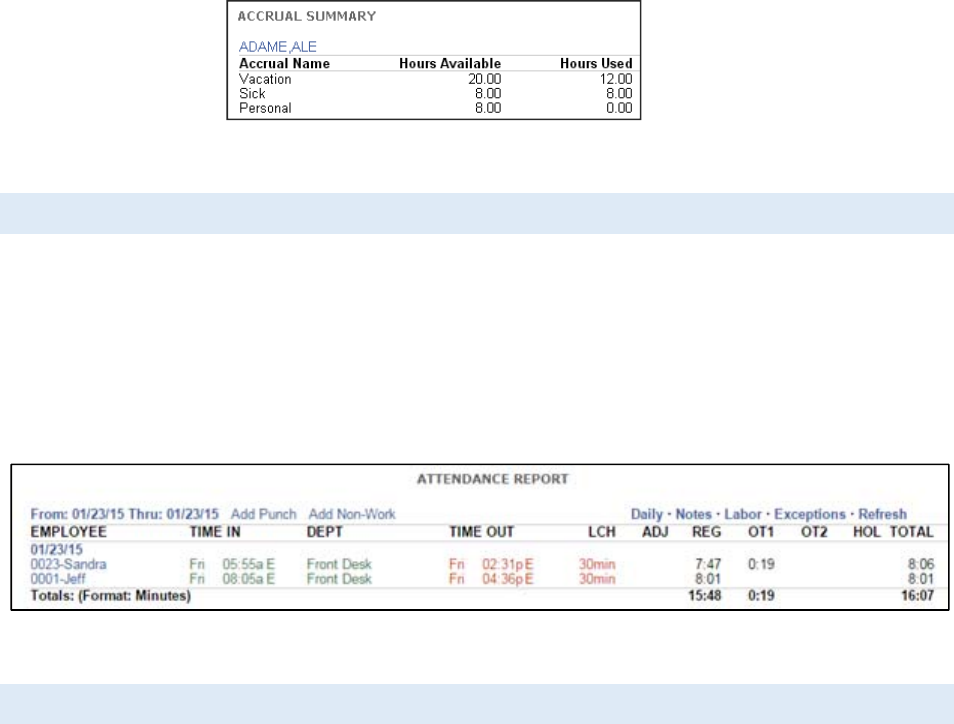The height and width of the screenshot is (724, 954).
Task: Open employee 0023-Sandra
Action: (x=68, y=564)
